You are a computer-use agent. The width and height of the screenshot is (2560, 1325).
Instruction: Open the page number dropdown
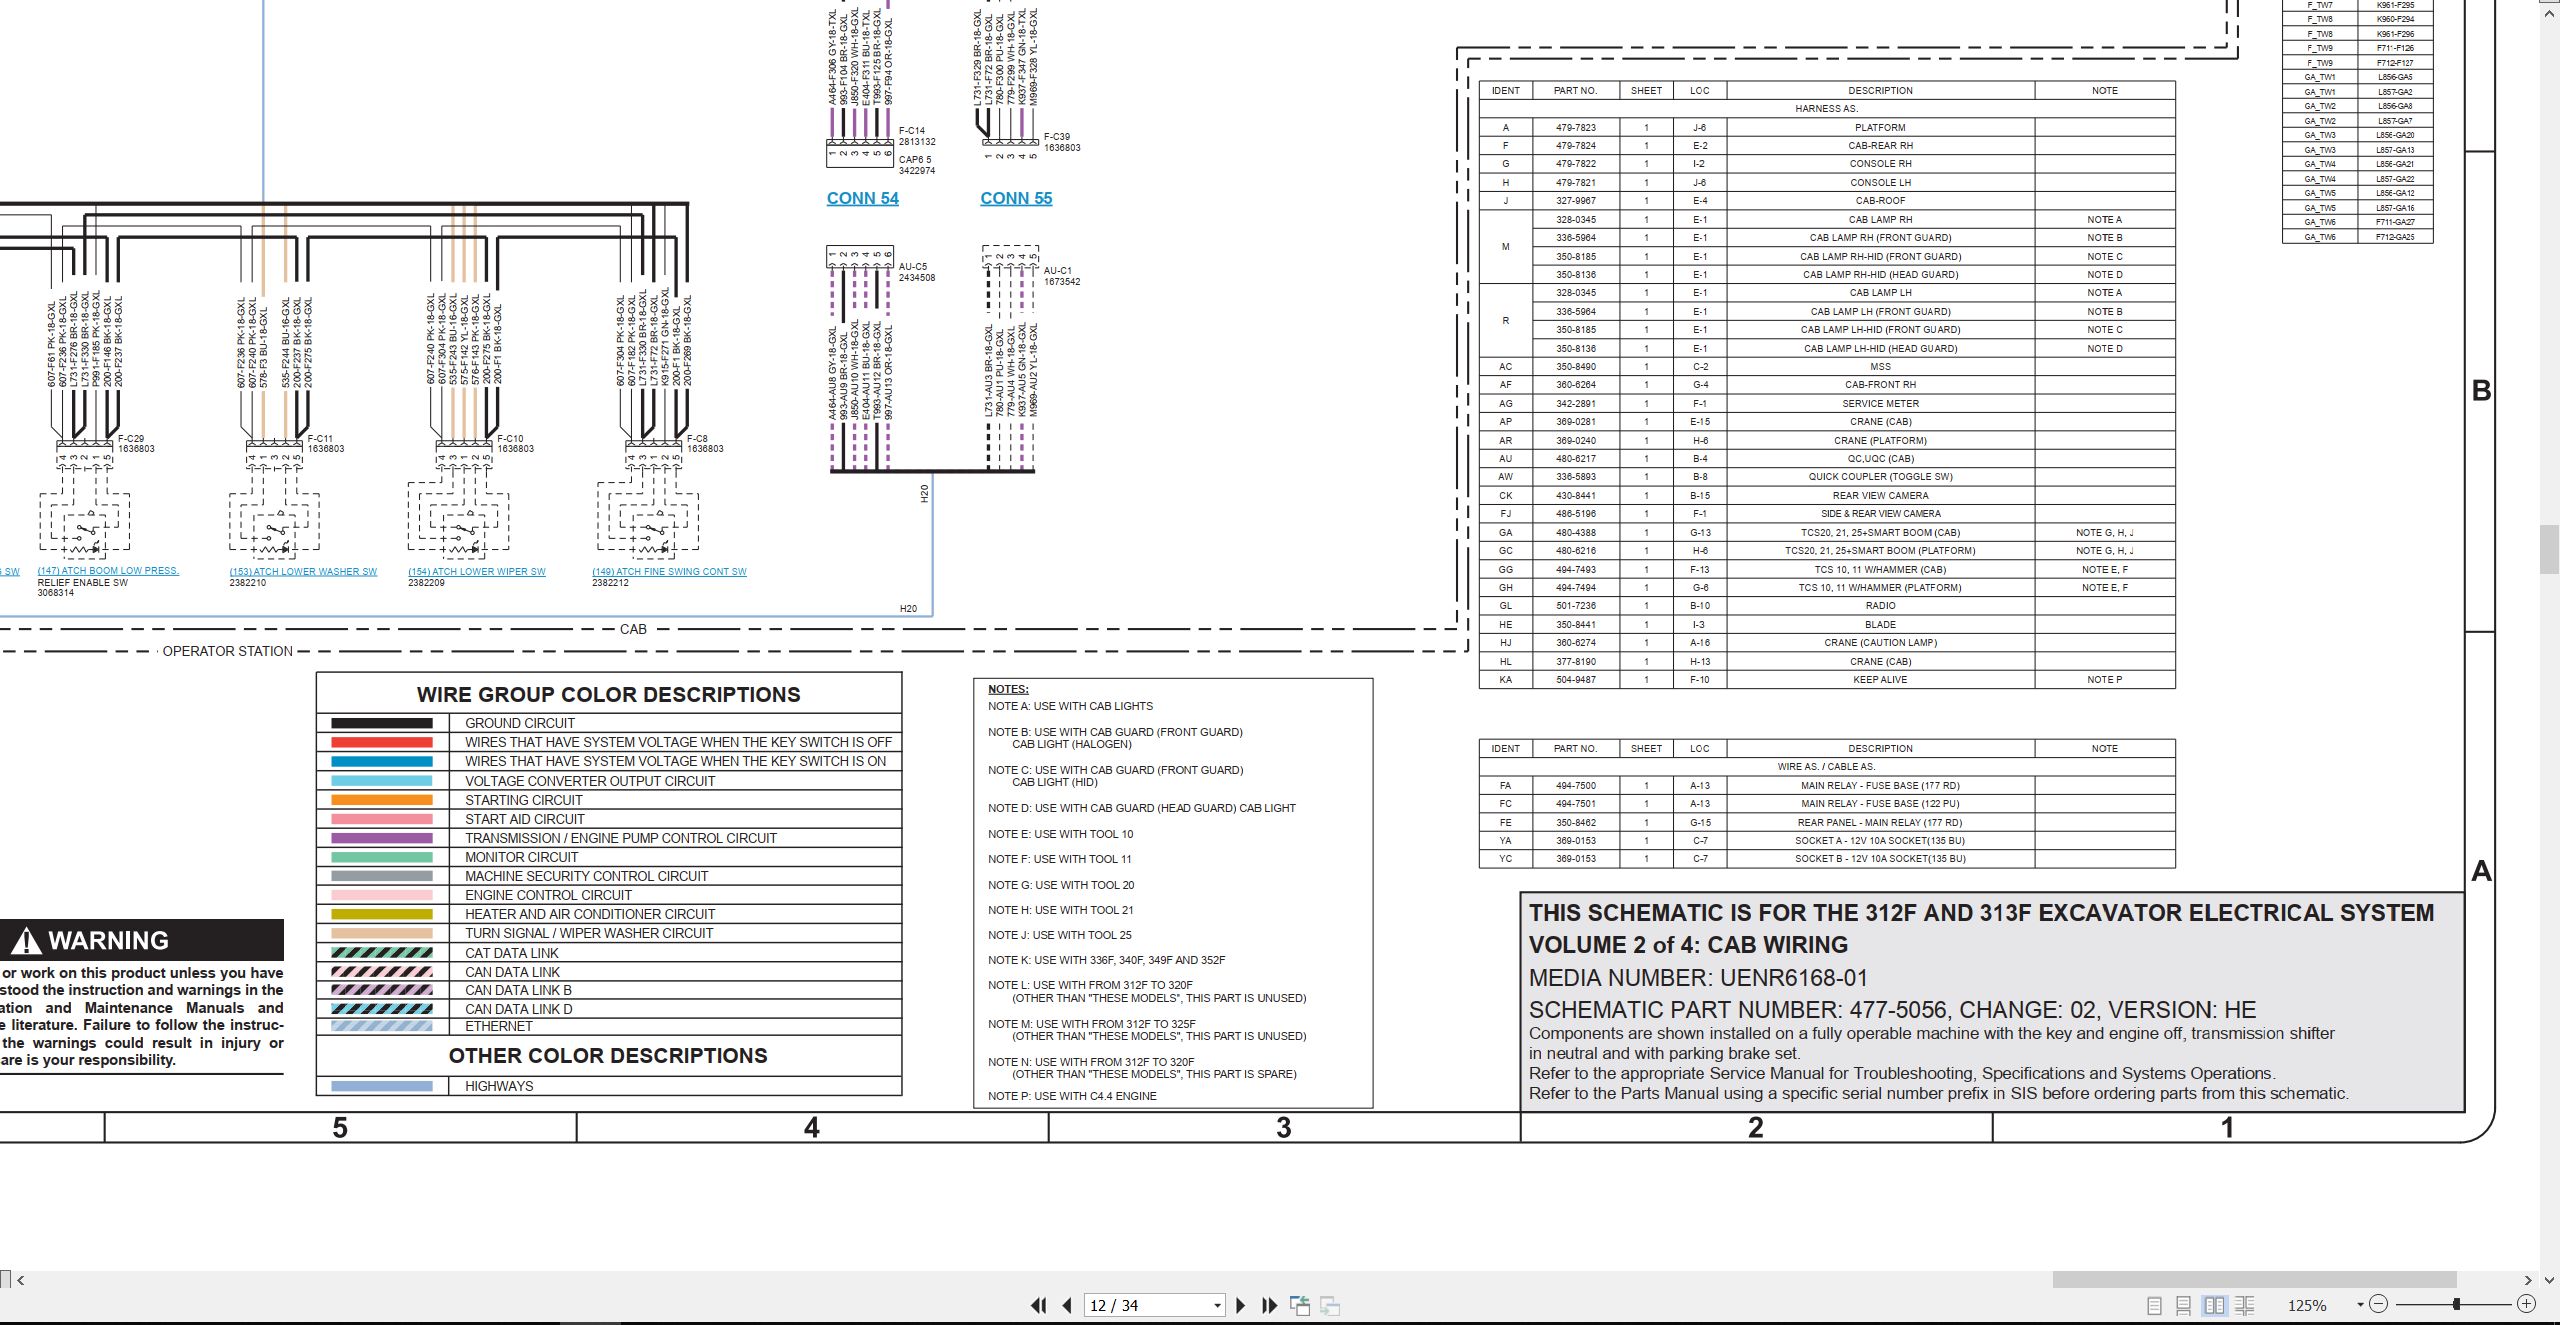[x=1217, y=1306]
